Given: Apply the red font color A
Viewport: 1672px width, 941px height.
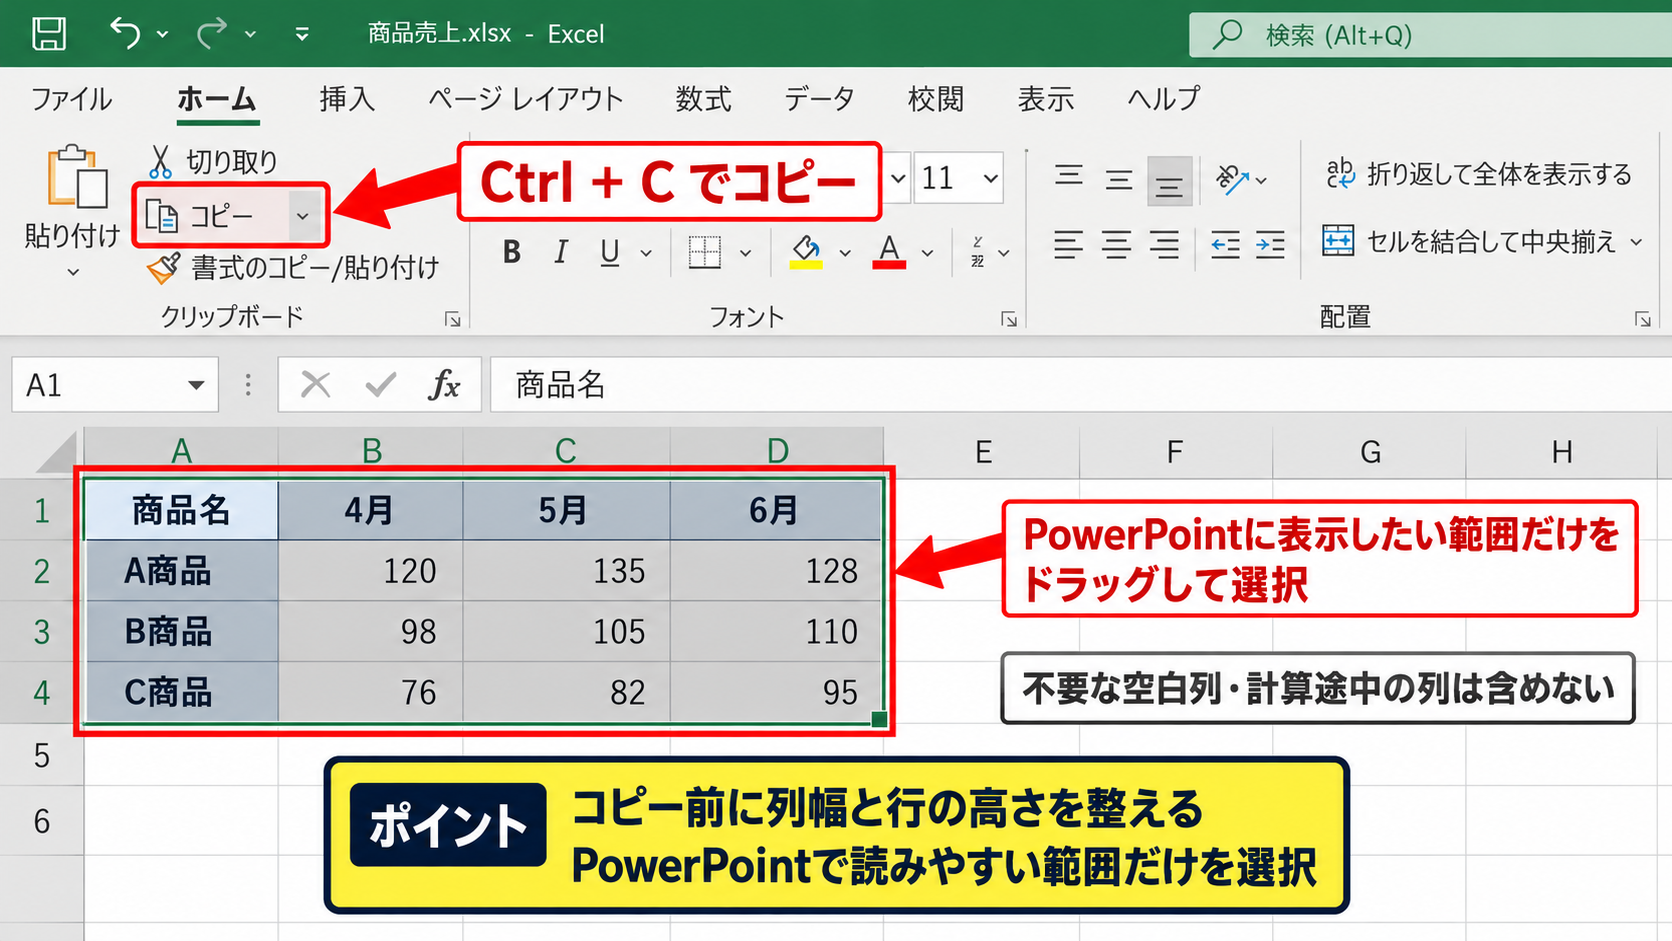Looking at the screenshot, I should pos(889,251).
